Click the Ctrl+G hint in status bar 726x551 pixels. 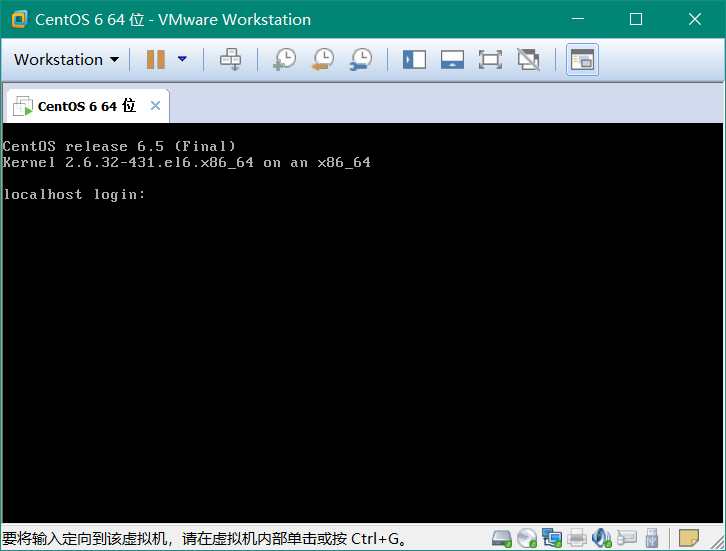pyautogui.click(x=375, y=538)
